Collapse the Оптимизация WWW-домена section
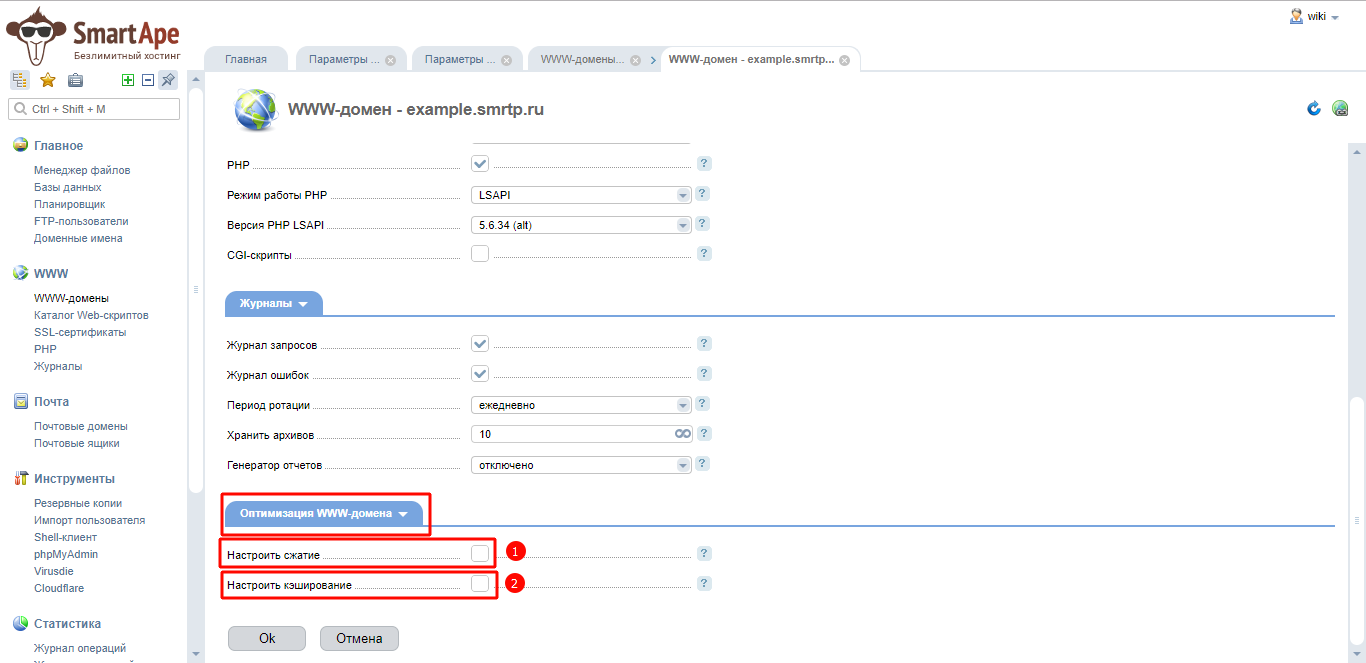The height and width of the screenshot is (663, 1366). click(324, 514)
